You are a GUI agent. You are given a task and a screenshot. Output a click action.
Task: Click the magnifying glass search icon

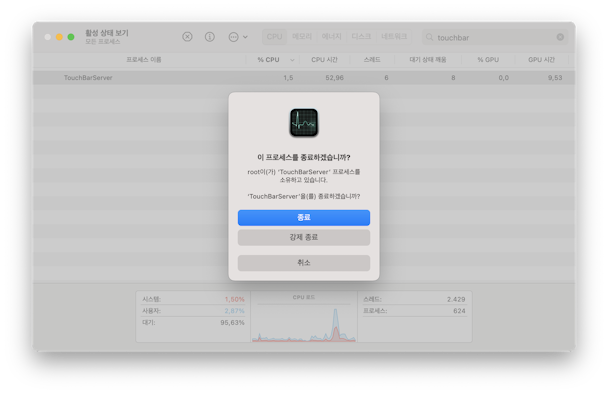(x=429, y=37)
